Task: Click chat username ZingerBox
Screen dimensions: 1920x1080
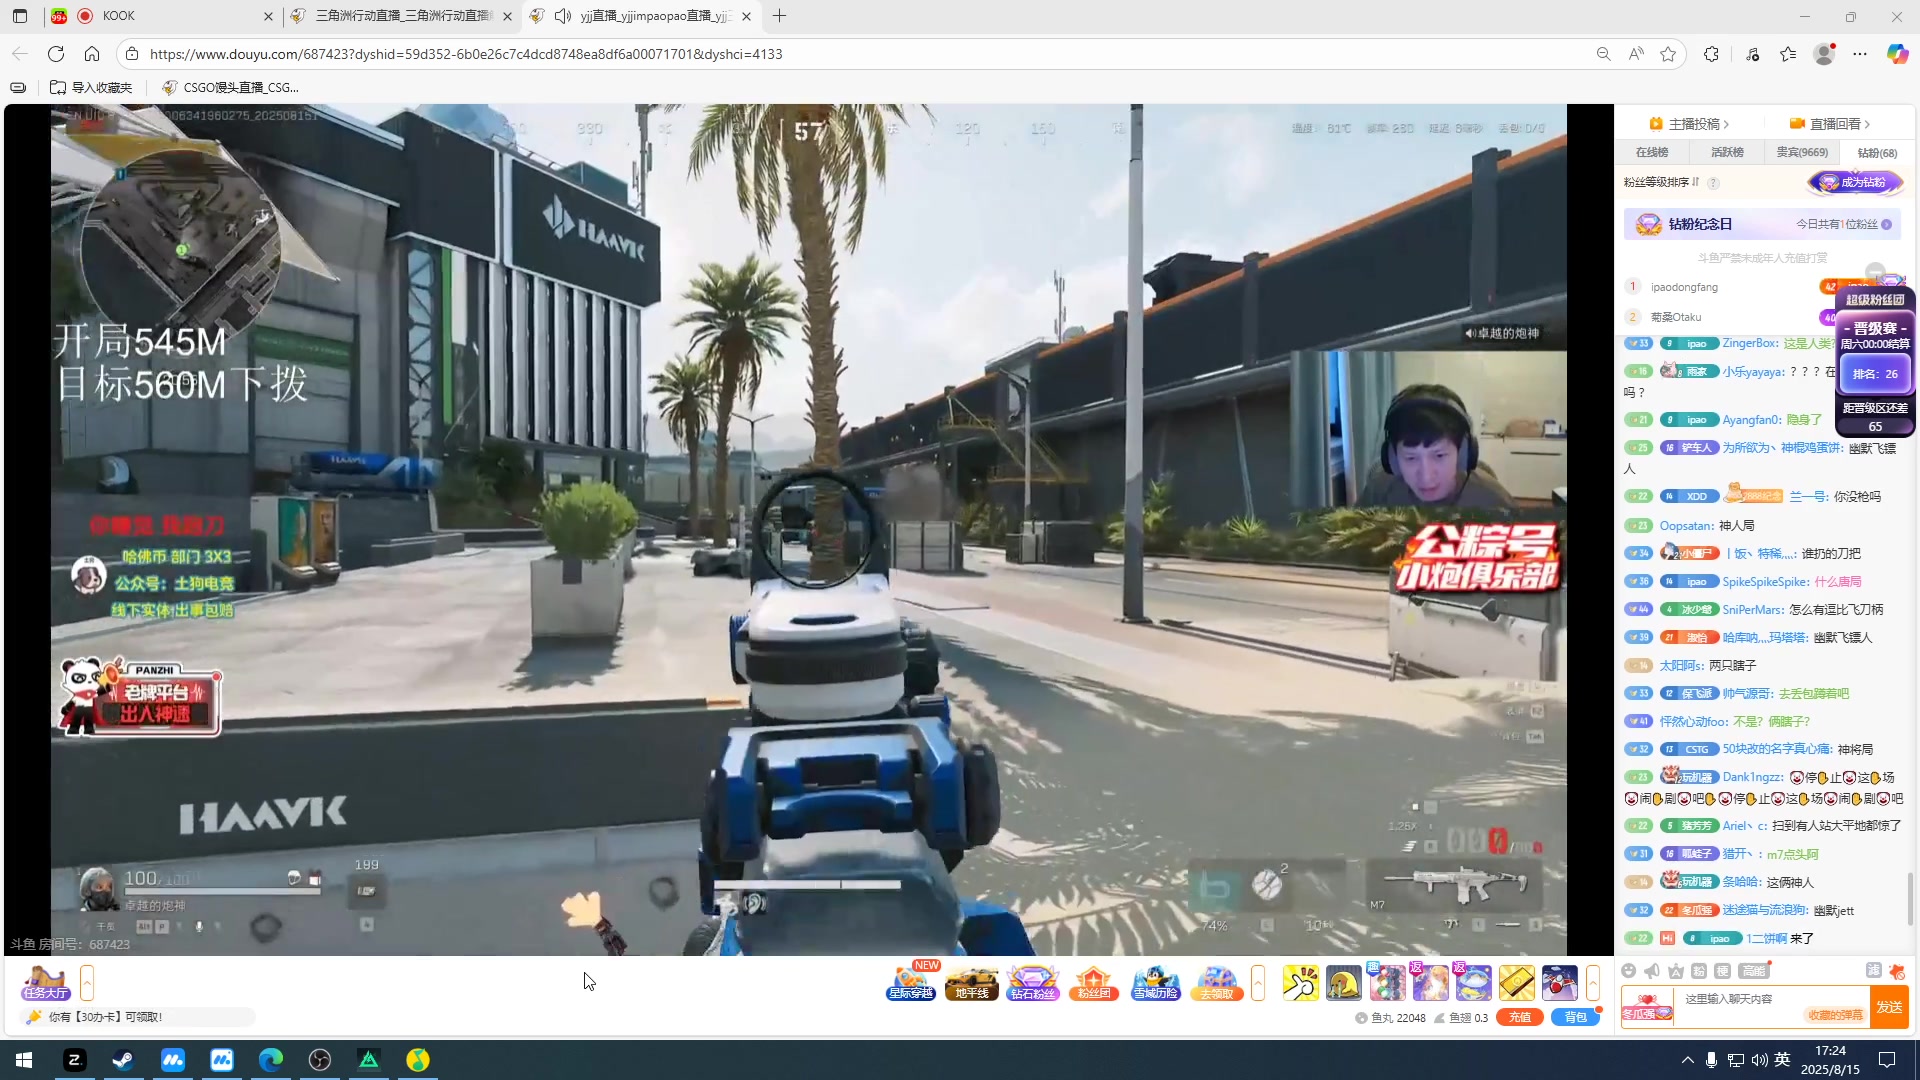Action: 1749,343
